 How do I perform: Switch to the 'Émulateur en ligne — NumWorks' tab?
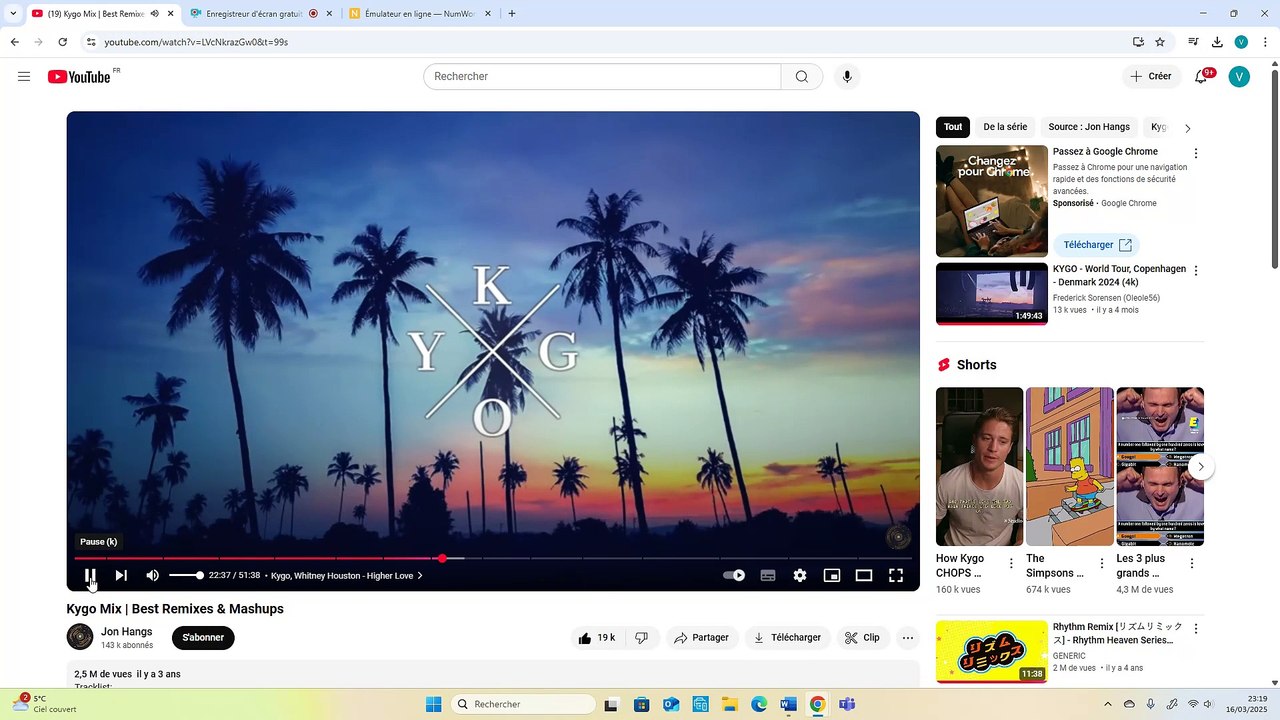[x=421, y=14]
